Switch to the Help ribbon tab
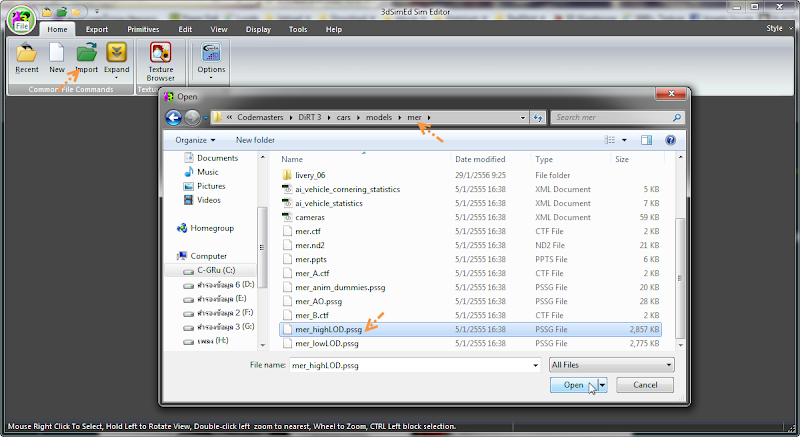The width and height of the screenshot is (800, 437). (334, 30)
